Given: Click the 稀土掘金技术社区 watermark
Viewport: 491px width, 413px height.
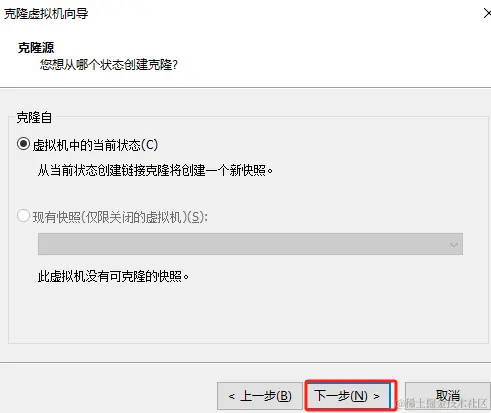Looking at the screenshot, I should coord(443,403).
